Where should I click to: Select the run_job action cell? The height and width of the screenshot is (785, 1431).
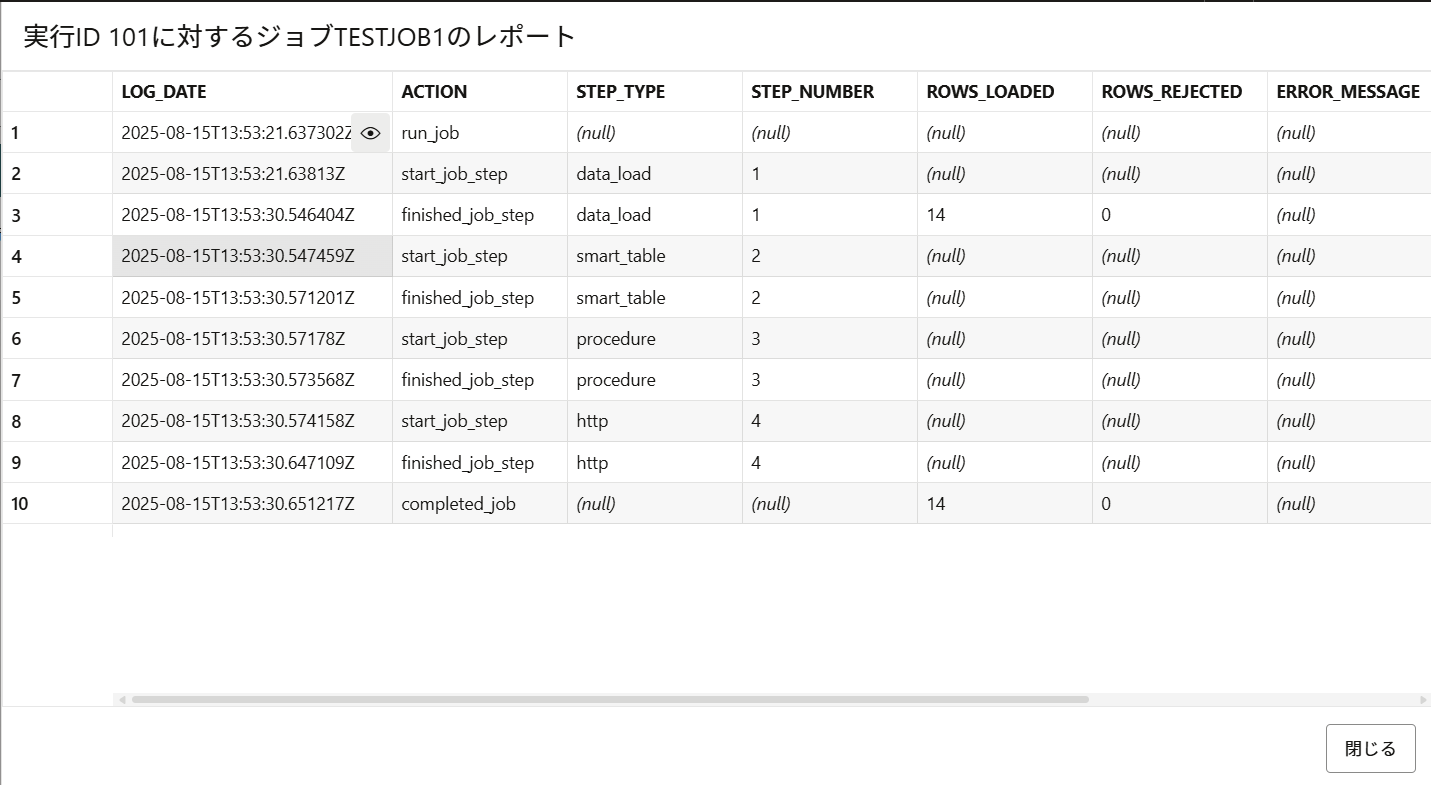click(x=479, y=133)
